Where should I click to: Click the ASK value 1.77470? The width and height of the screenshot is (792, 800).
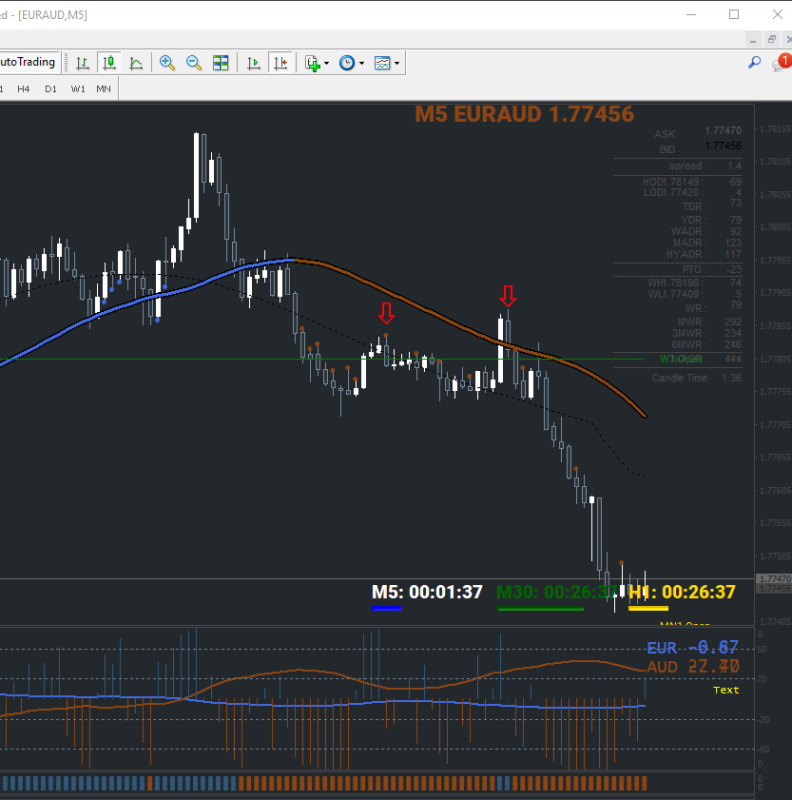[x=723, y=131]
